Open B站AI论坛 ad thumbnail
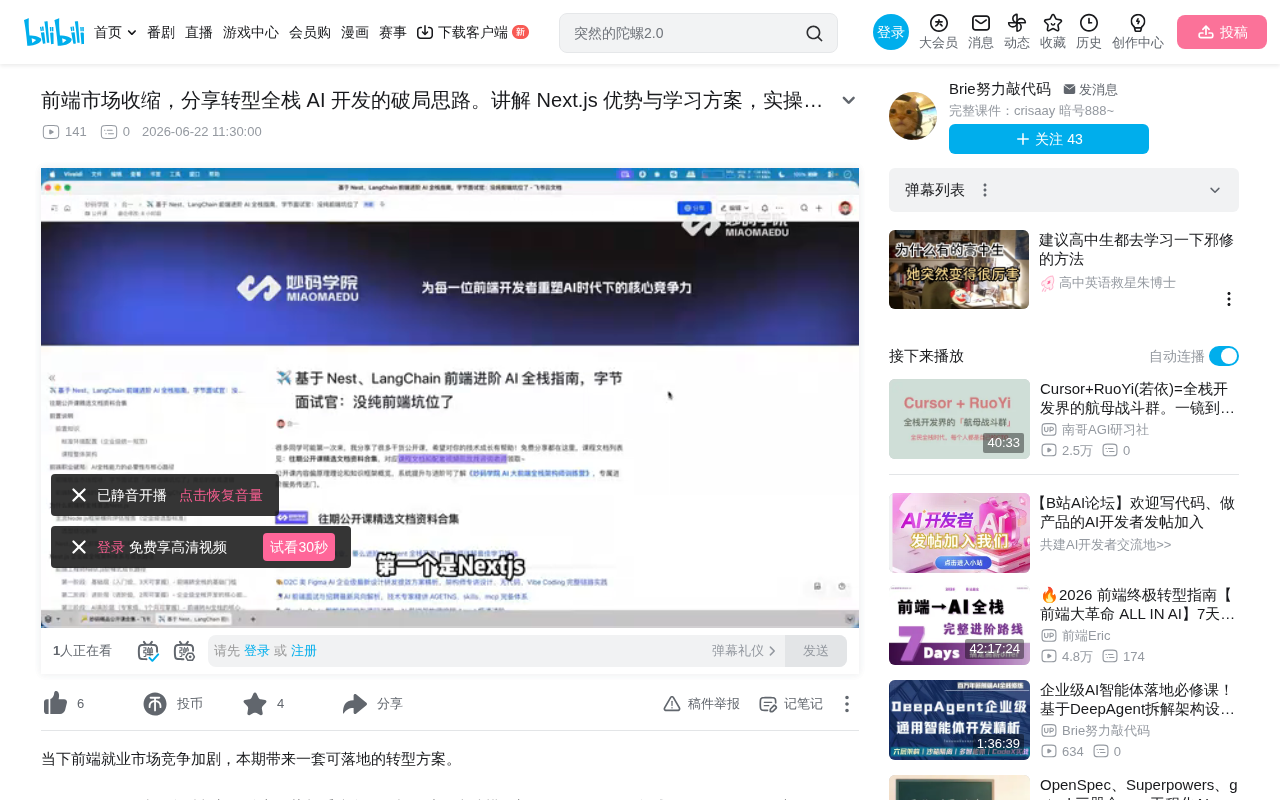The height and width of the screenshot is (800, 1280). [959, 533]
